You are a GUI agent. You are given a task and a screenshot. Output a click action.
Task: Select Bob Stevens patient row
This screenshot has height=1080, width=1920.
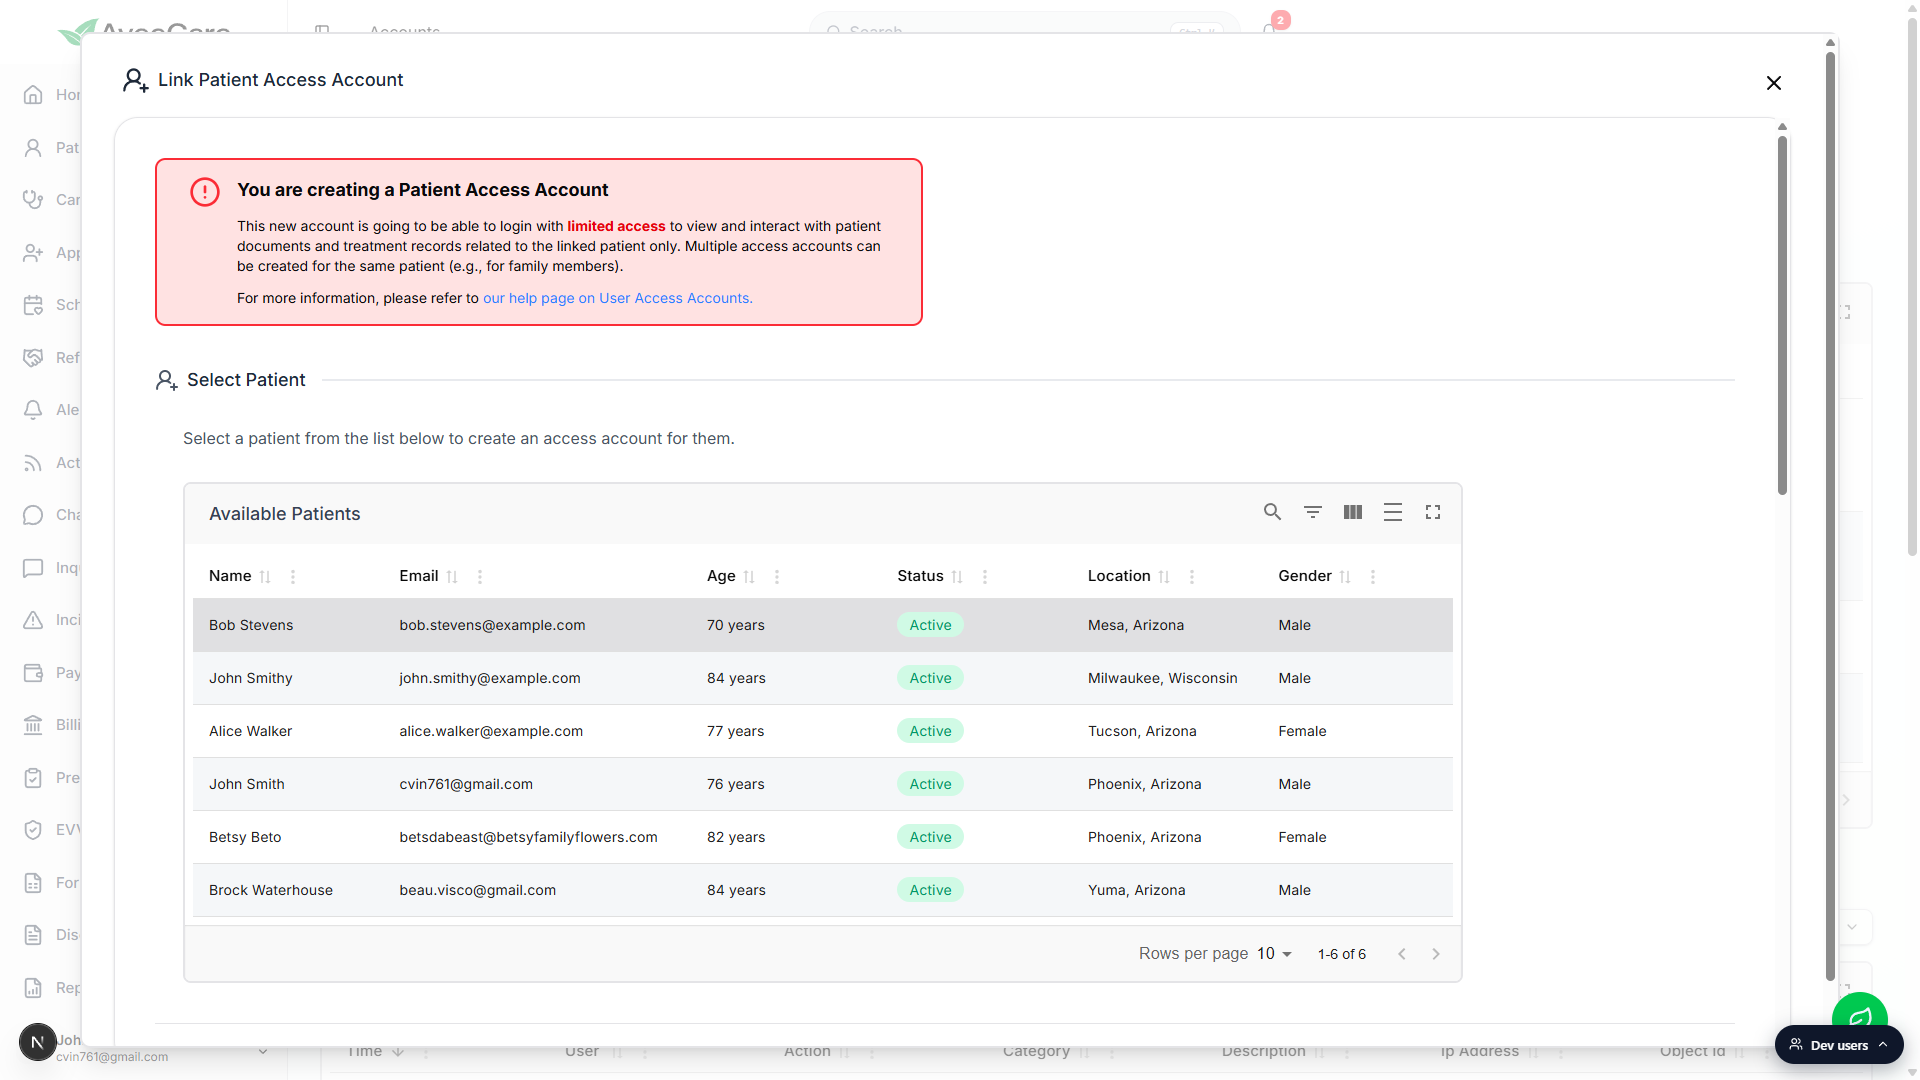pos(822,625)
